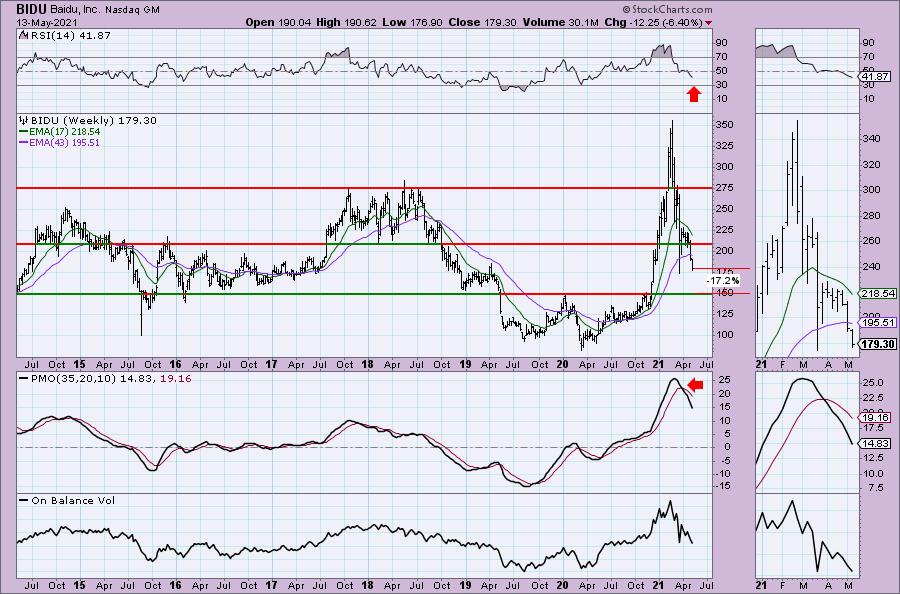Click the -17.2% annotation label

[723, 281]
